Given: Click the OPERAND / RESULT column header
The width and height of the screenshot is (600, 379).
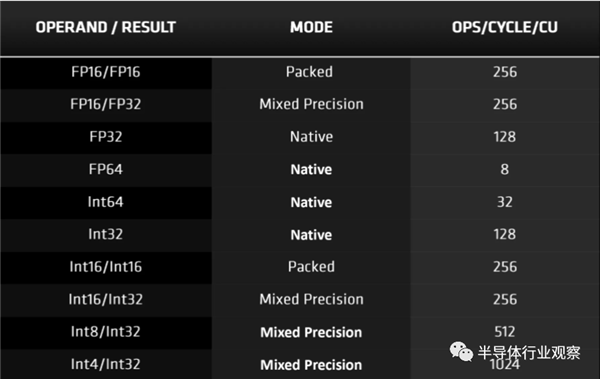Looking at the screenshot, I should (106, 27).
